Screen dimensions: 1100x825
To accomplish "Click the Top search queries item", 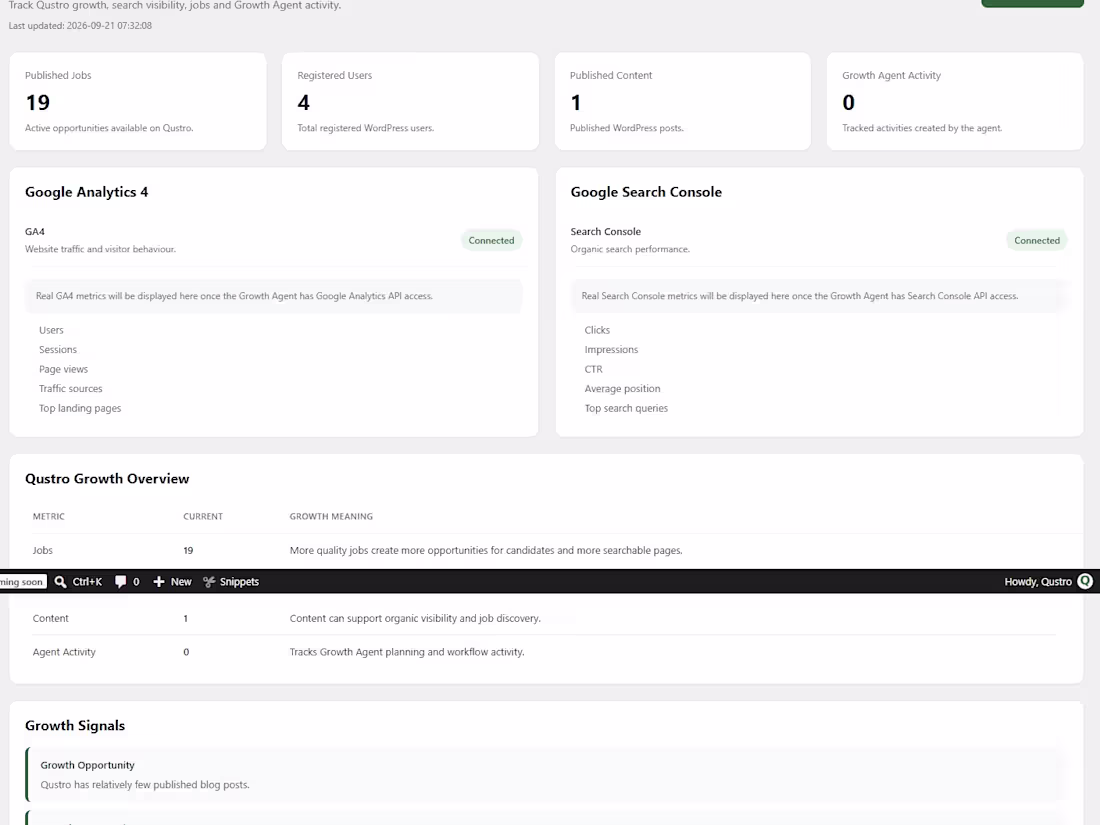I will pos(626,408).
